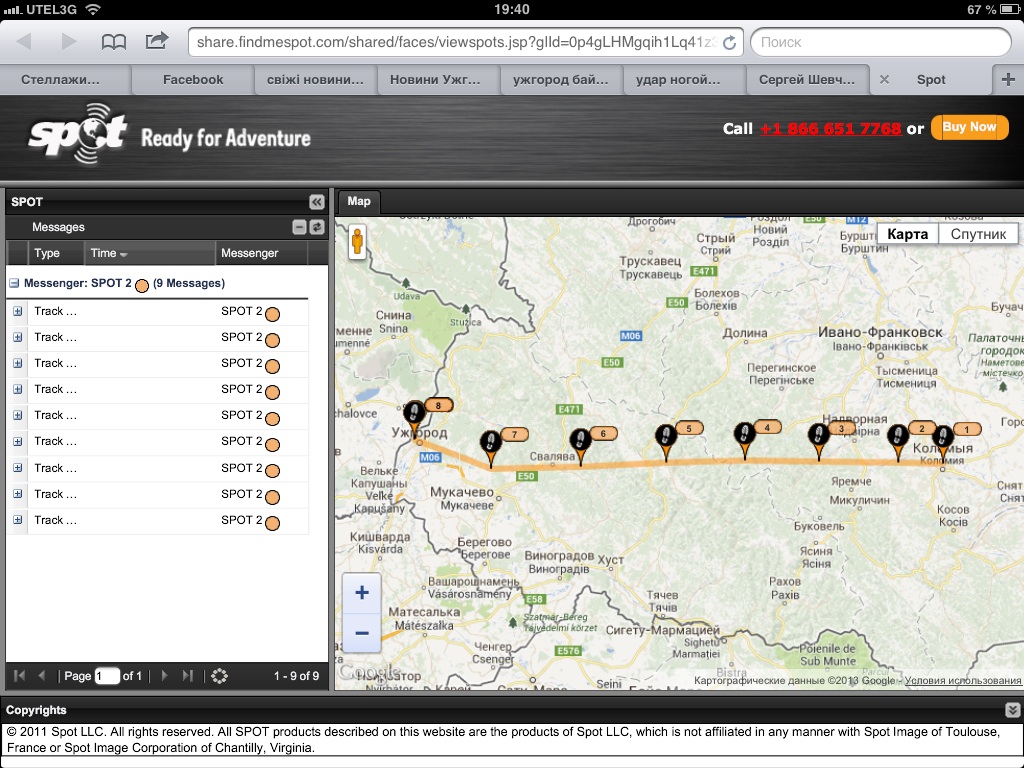Screen dimensions: 1024x768
Task: Zoom in the map with plus button
Action: click(361, 593)
